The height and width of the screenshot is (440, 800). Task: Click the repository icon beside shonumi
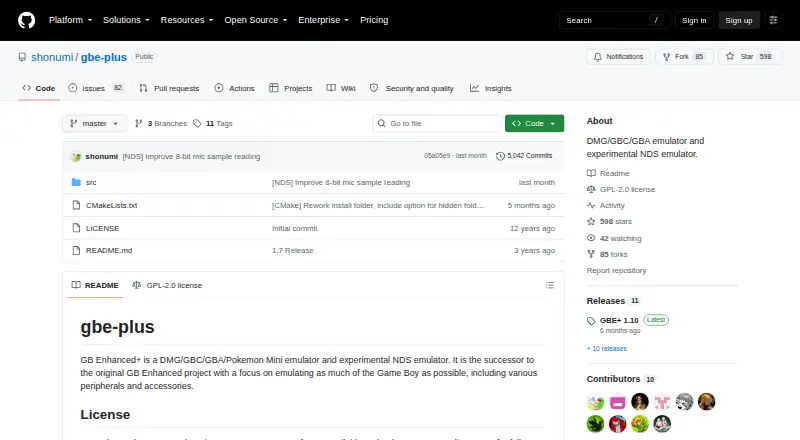coord(22,57)
